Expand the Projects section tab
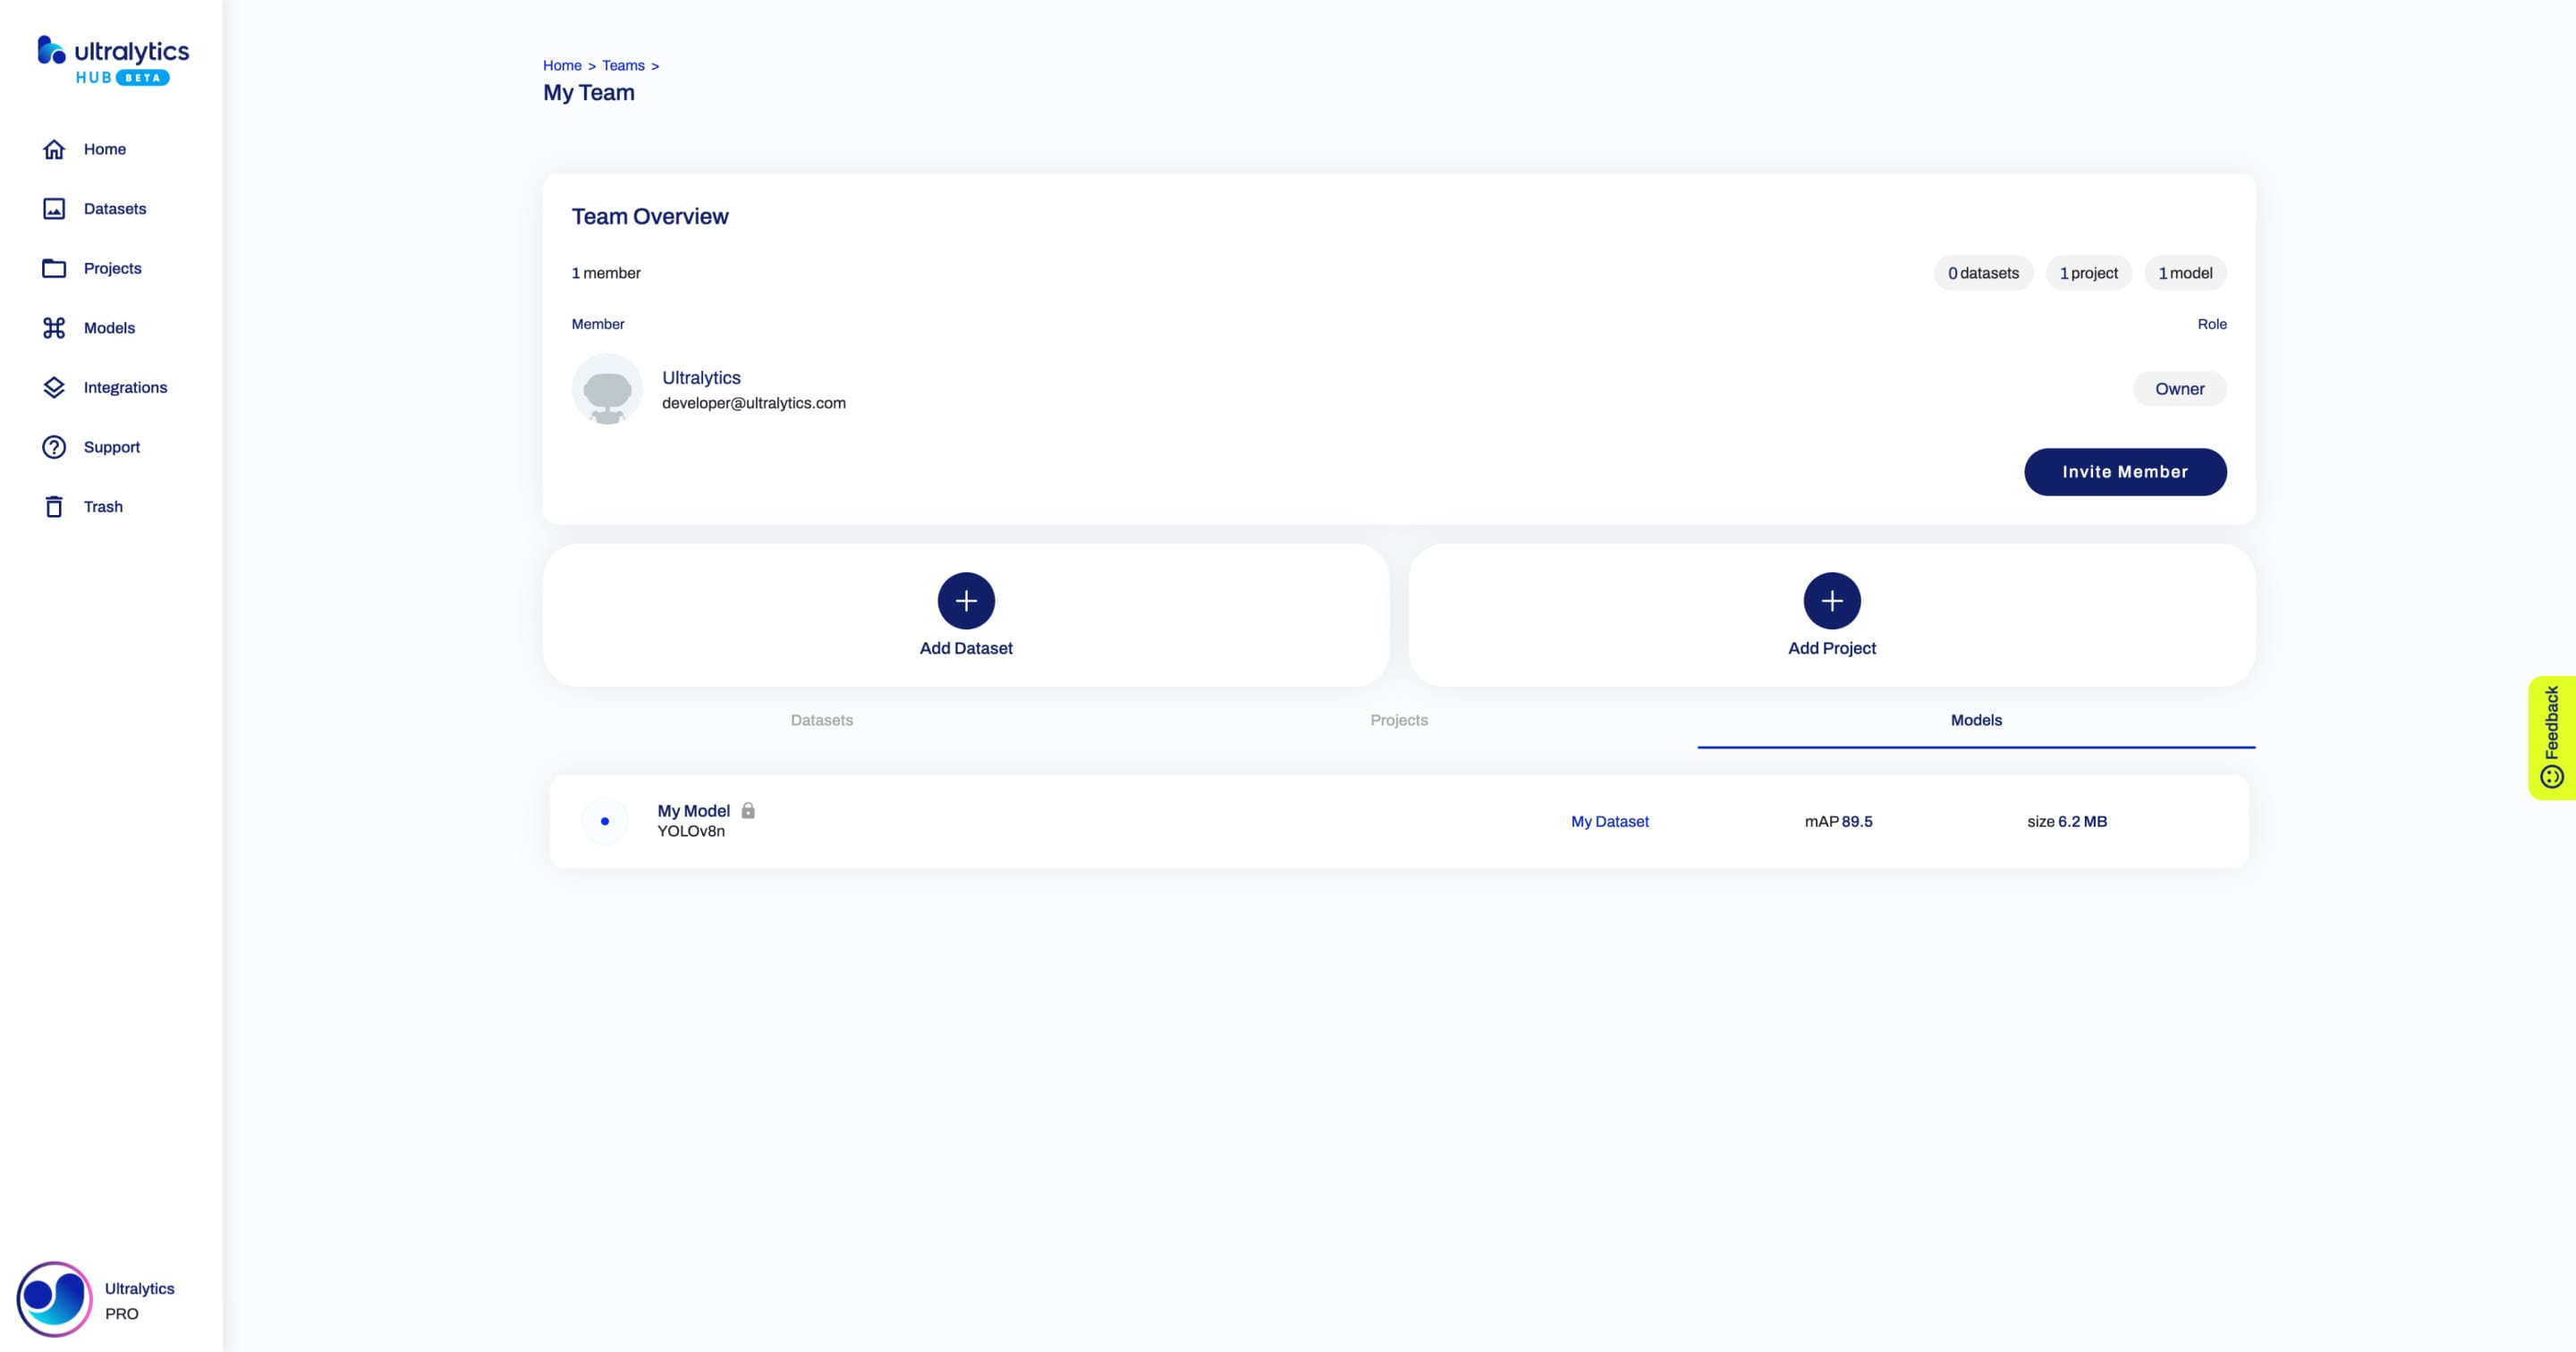Screen dimensions: 2576x1352 pos(1399,719)
